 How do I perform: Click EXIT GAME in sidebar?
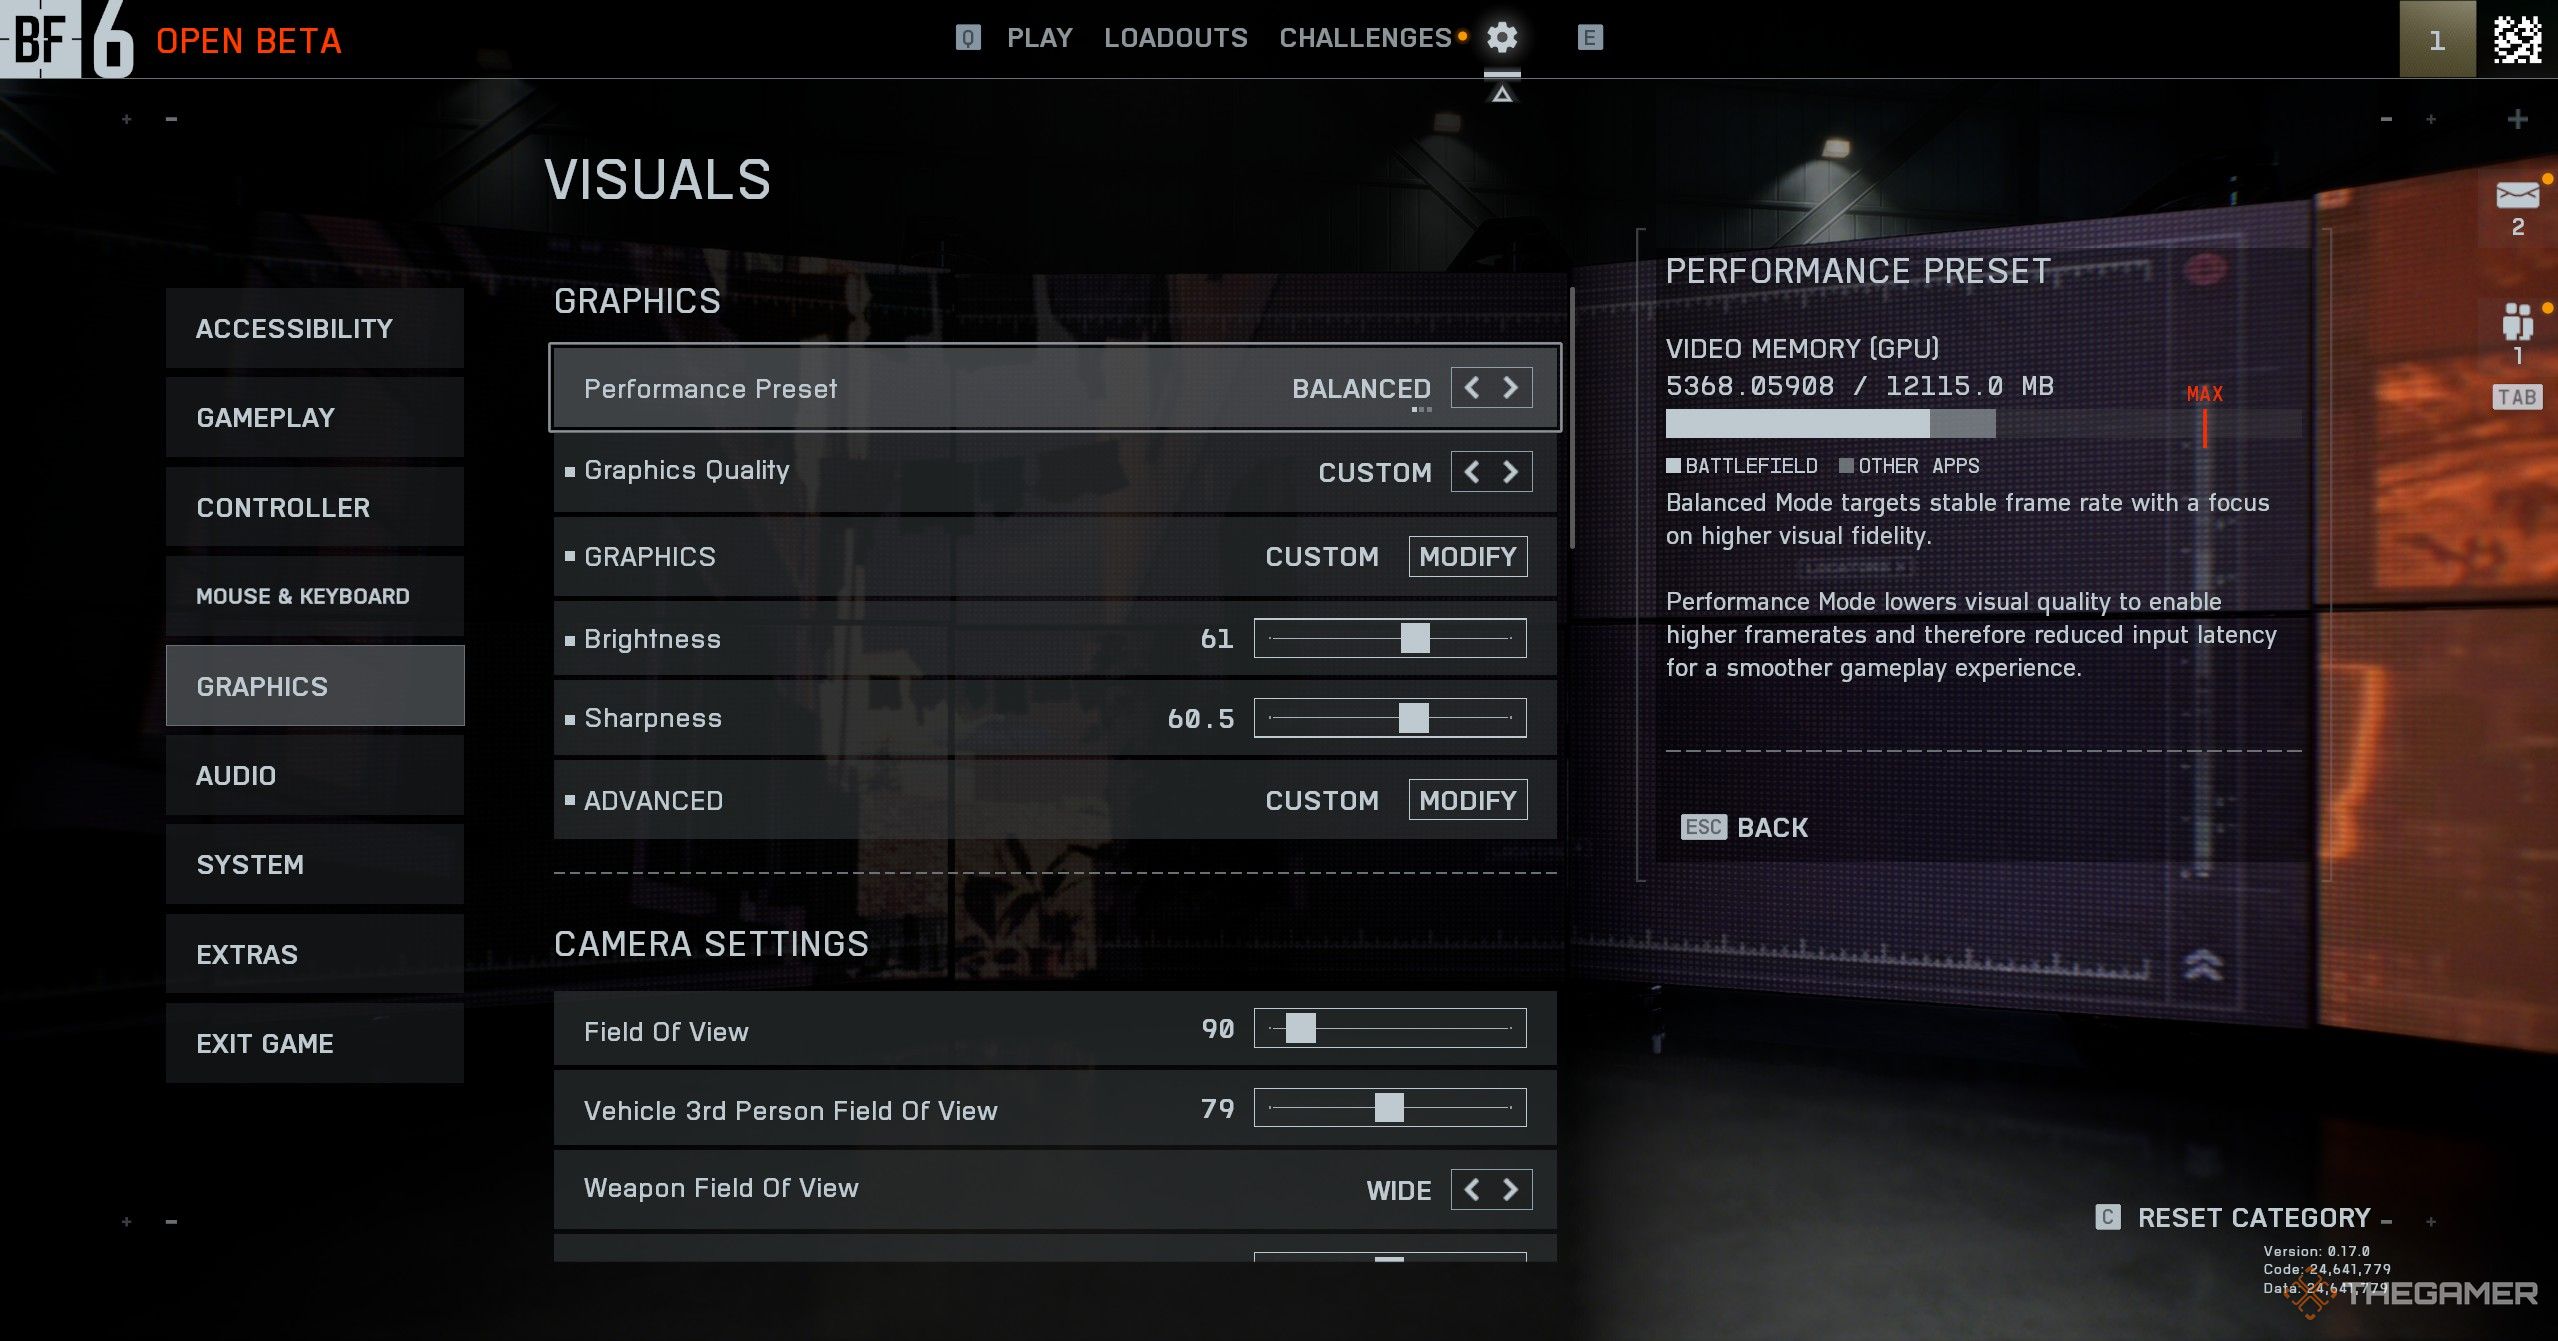coord(315,1043)
